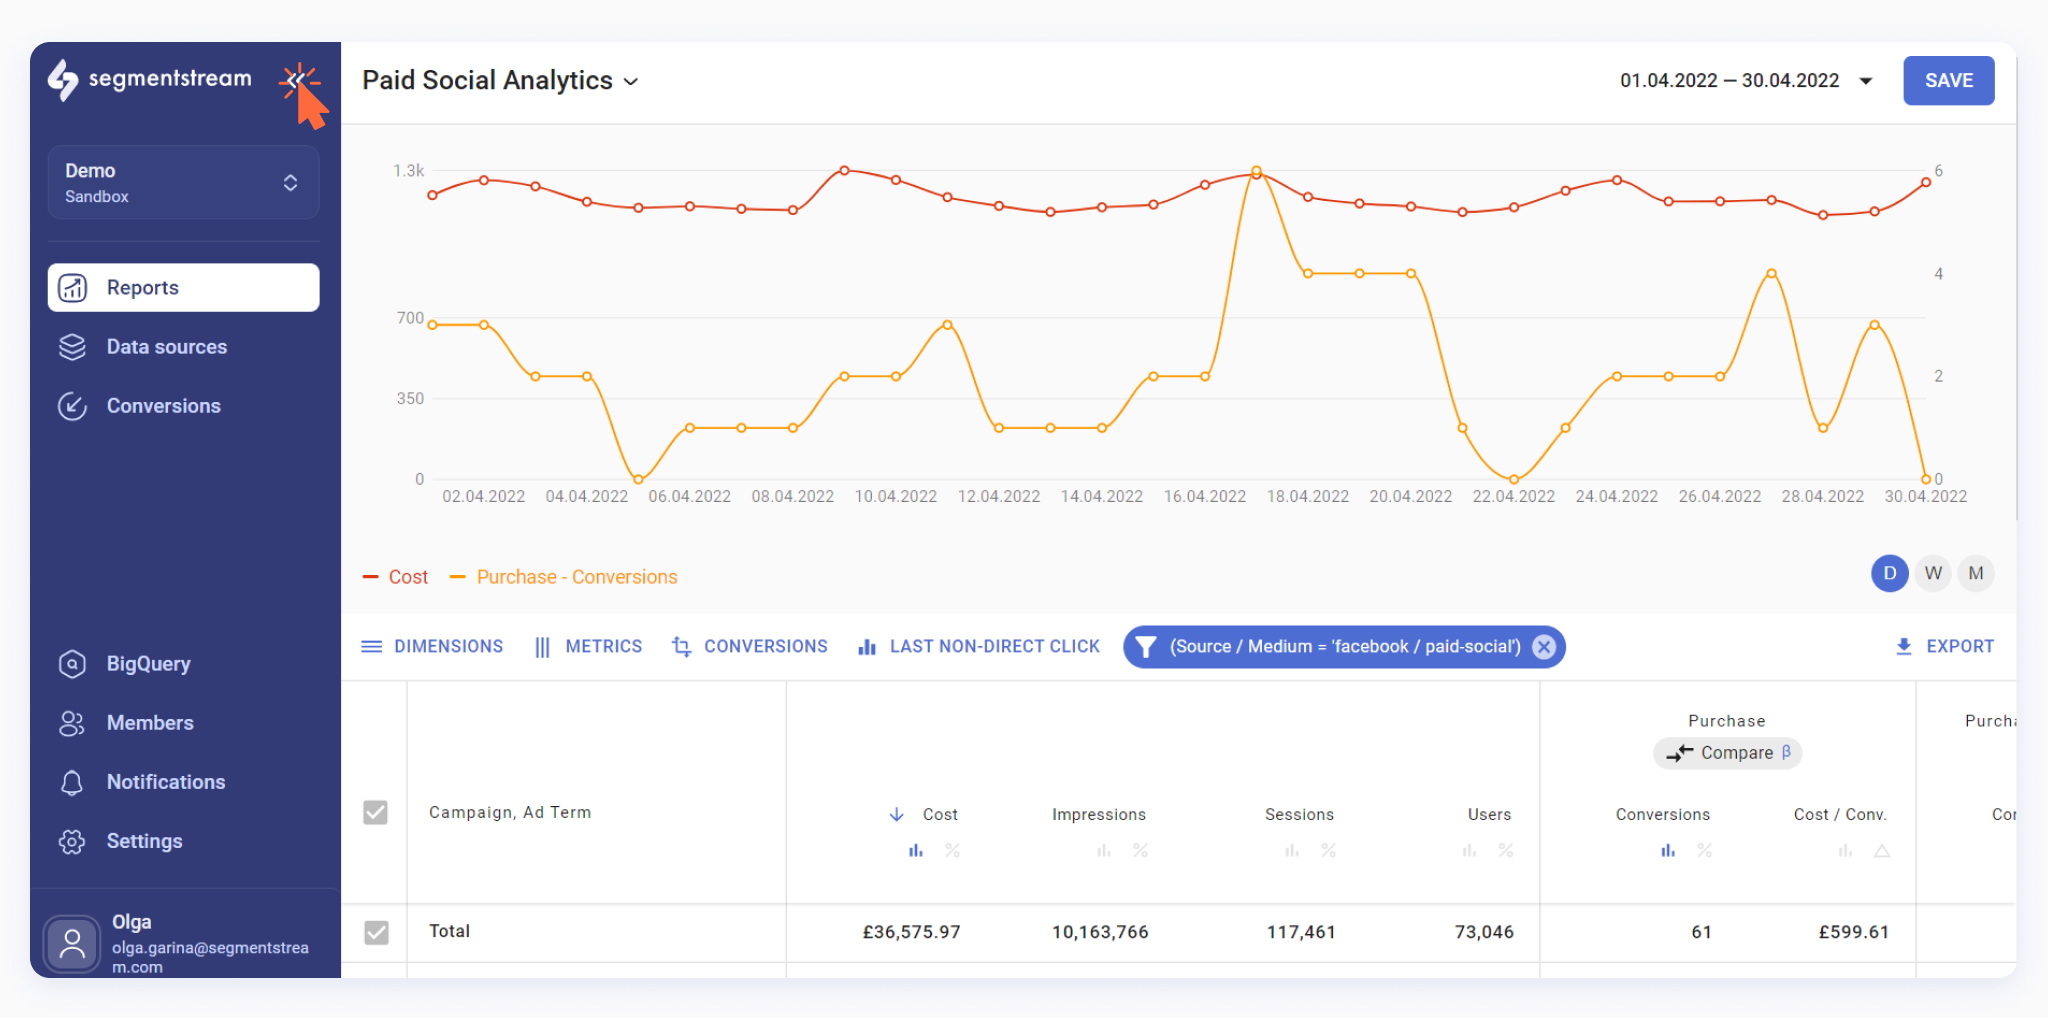Image resolution: width=2048 pixels, height=1018 pixels.
Task: Toggle the Cost series legend
Action: (x=395, y=577)
